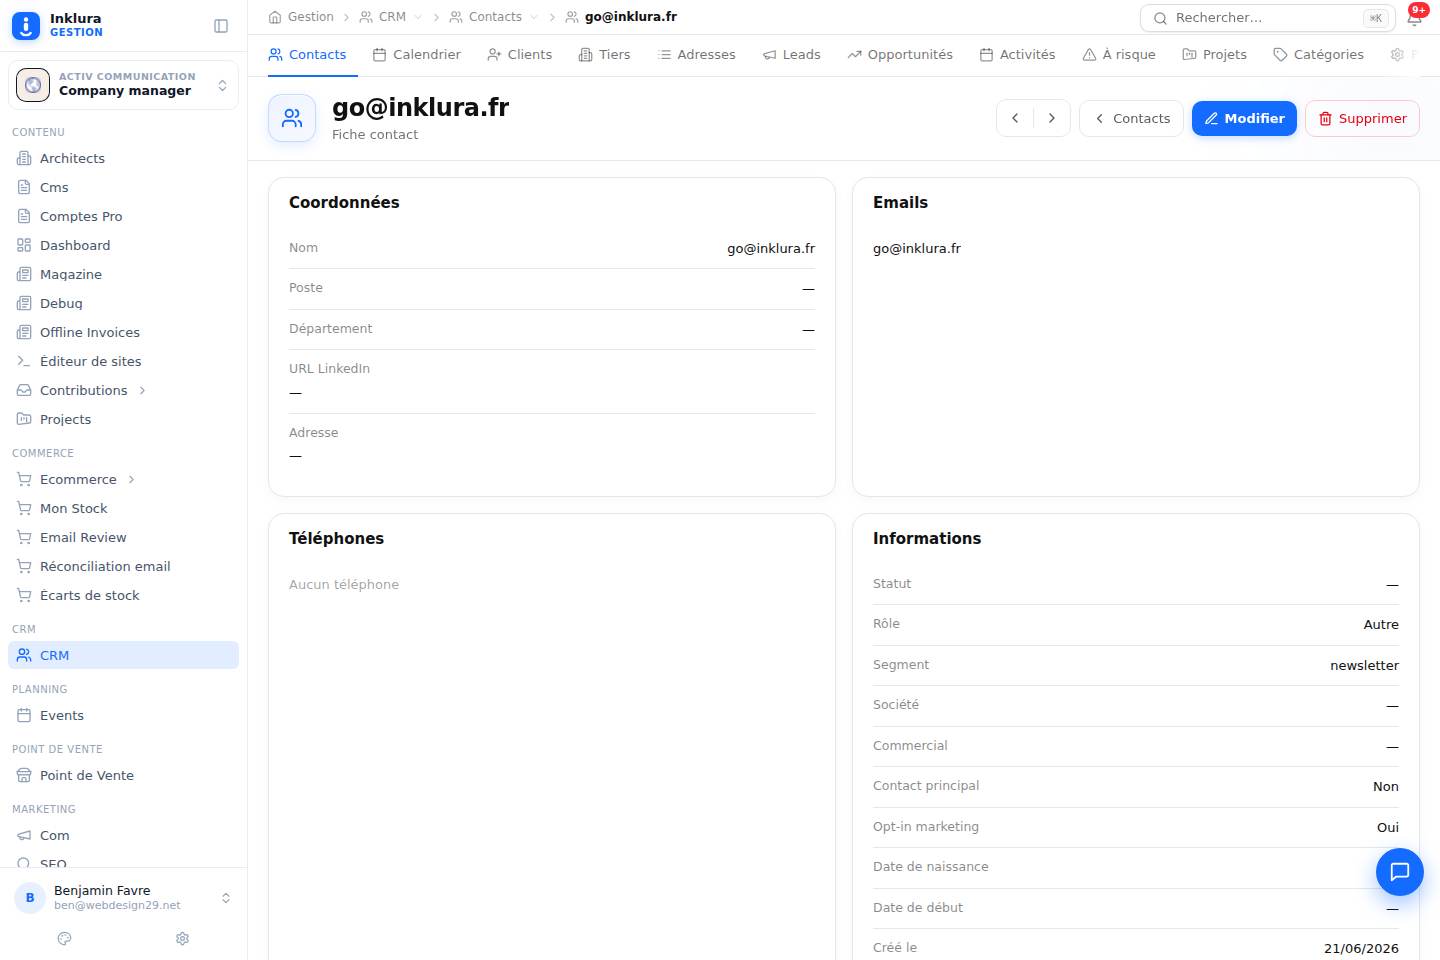Go to next contact arrow
Viewport: 1440px width, 960px height.
tap(1052, 118)
